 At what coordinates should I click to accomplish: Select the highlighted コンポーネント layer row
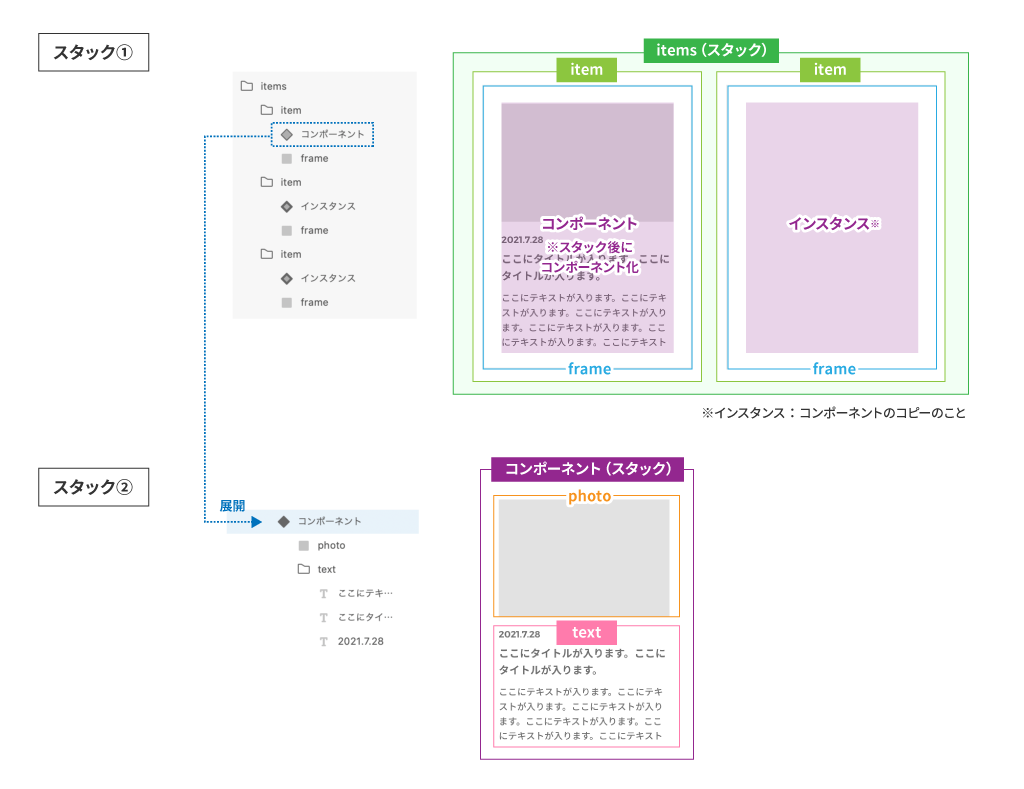coord(323,522)
